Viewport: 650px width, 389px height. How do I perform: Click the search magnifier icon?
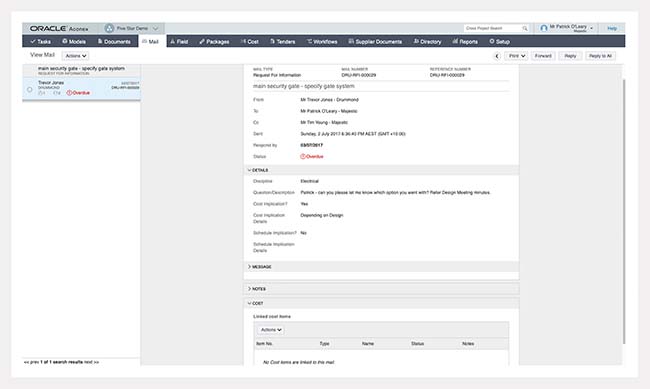pos(525,28)
